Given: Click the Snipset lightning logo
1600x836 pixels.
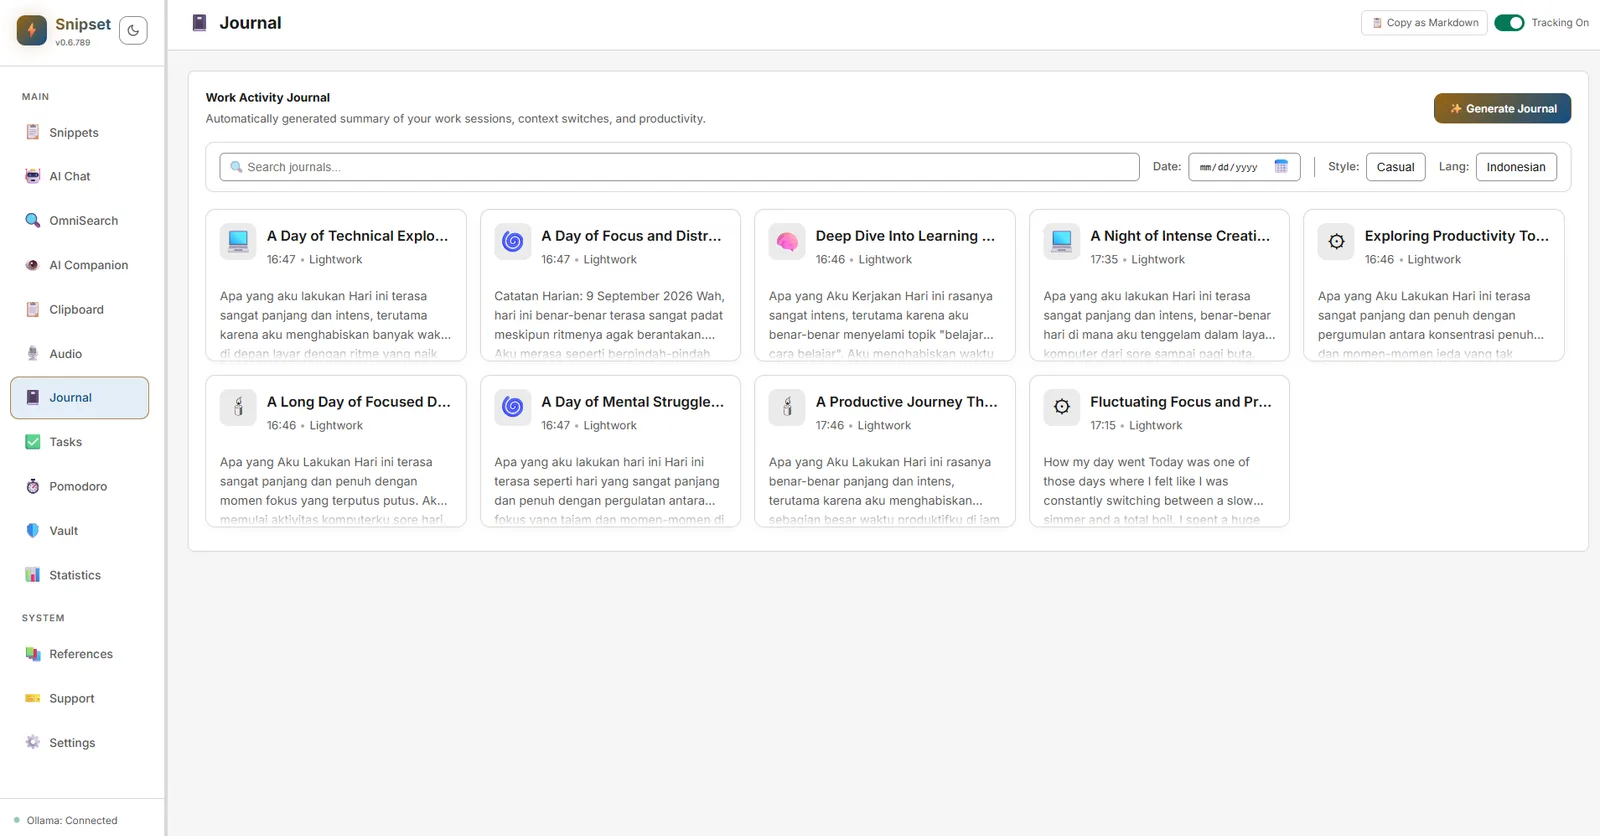Looking at the screenshot, I should pyautogui.click(x=32, y=30).
